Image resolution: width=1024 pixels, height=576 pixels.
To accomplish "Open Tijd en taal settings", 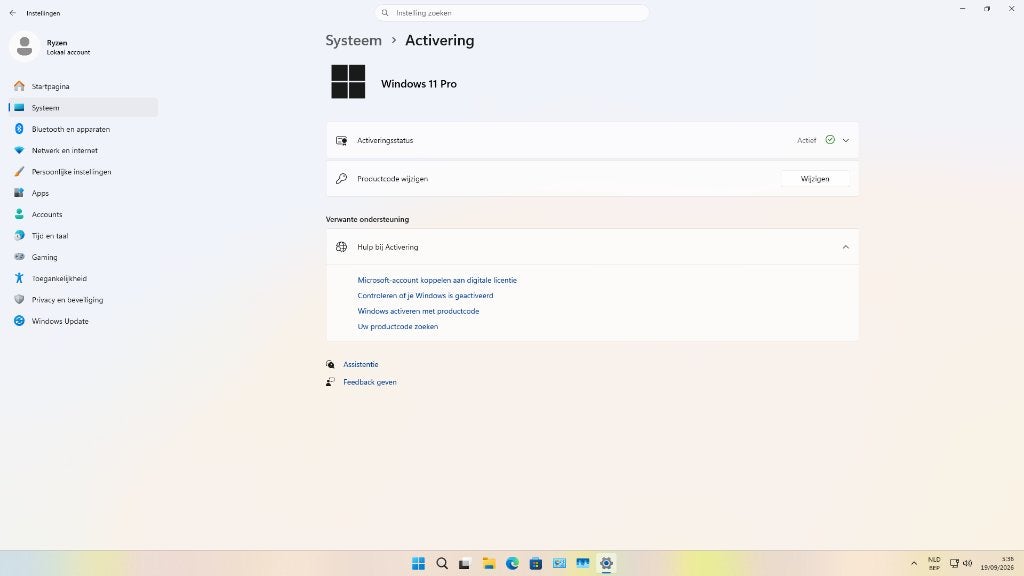I will [x=83, y=236].
